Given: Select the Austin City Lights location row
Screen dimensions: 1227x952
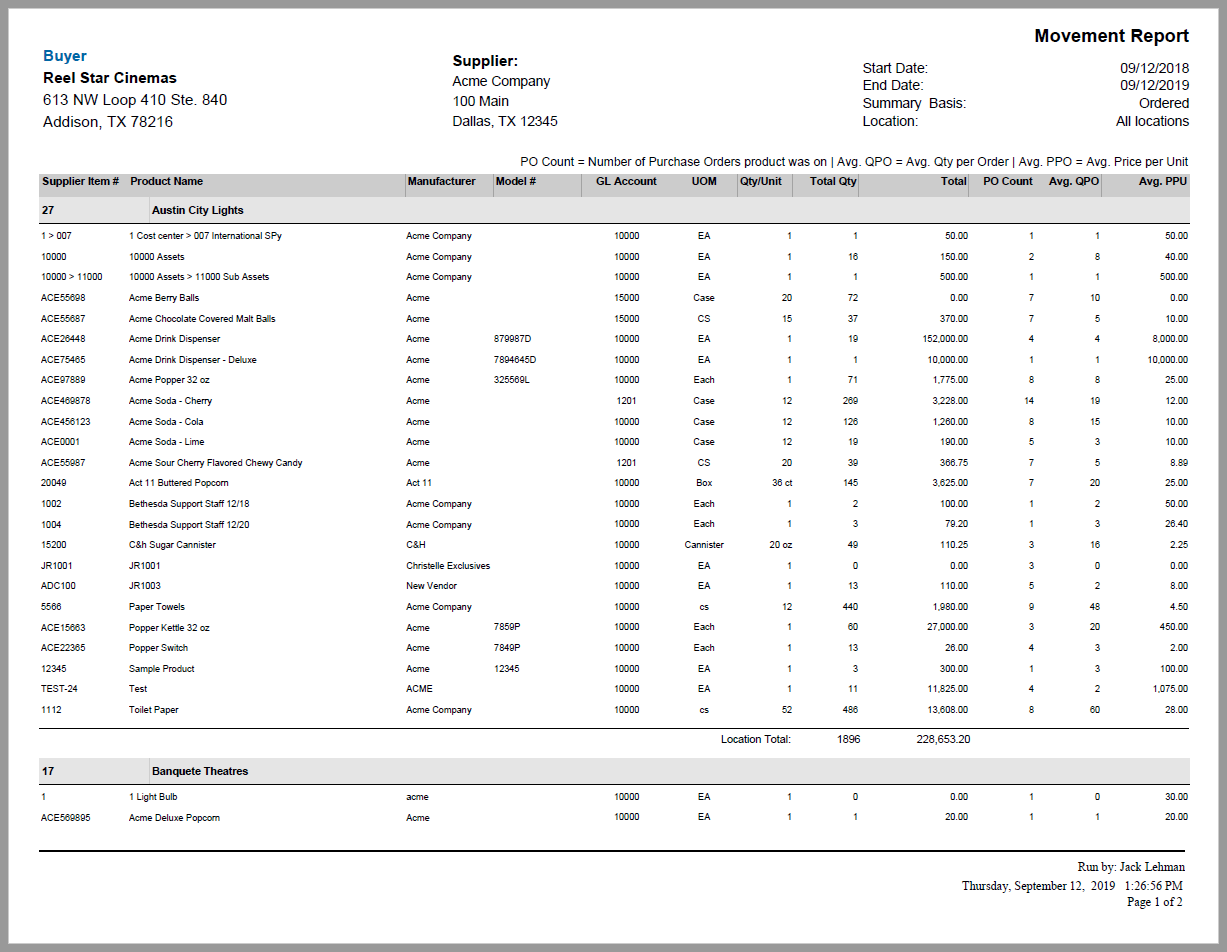Looking at the screenshot, I should click(197, 210).
